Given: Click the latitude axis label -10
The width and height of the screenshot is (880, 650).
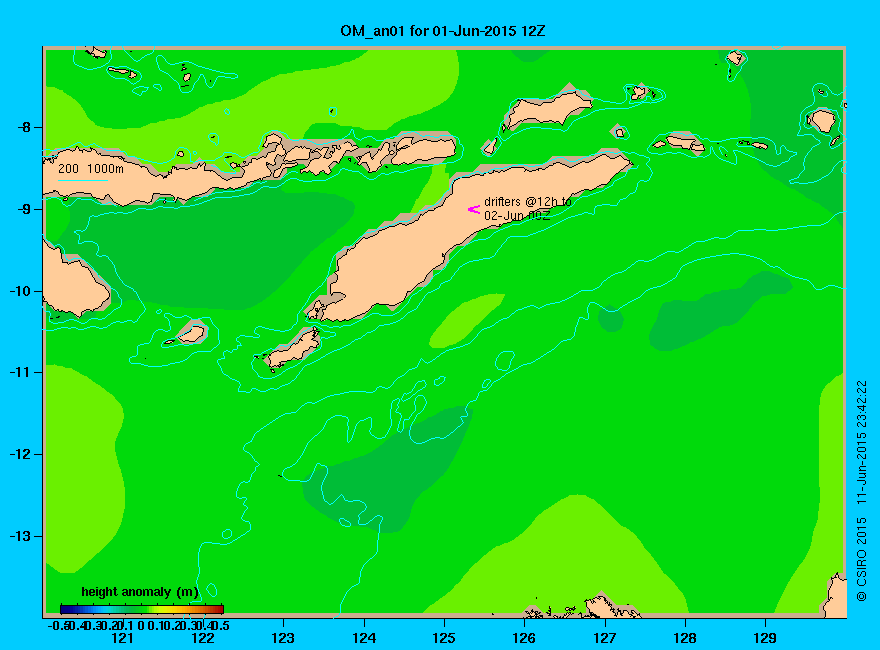Looking at the screenshot, I should coord(20,291).
